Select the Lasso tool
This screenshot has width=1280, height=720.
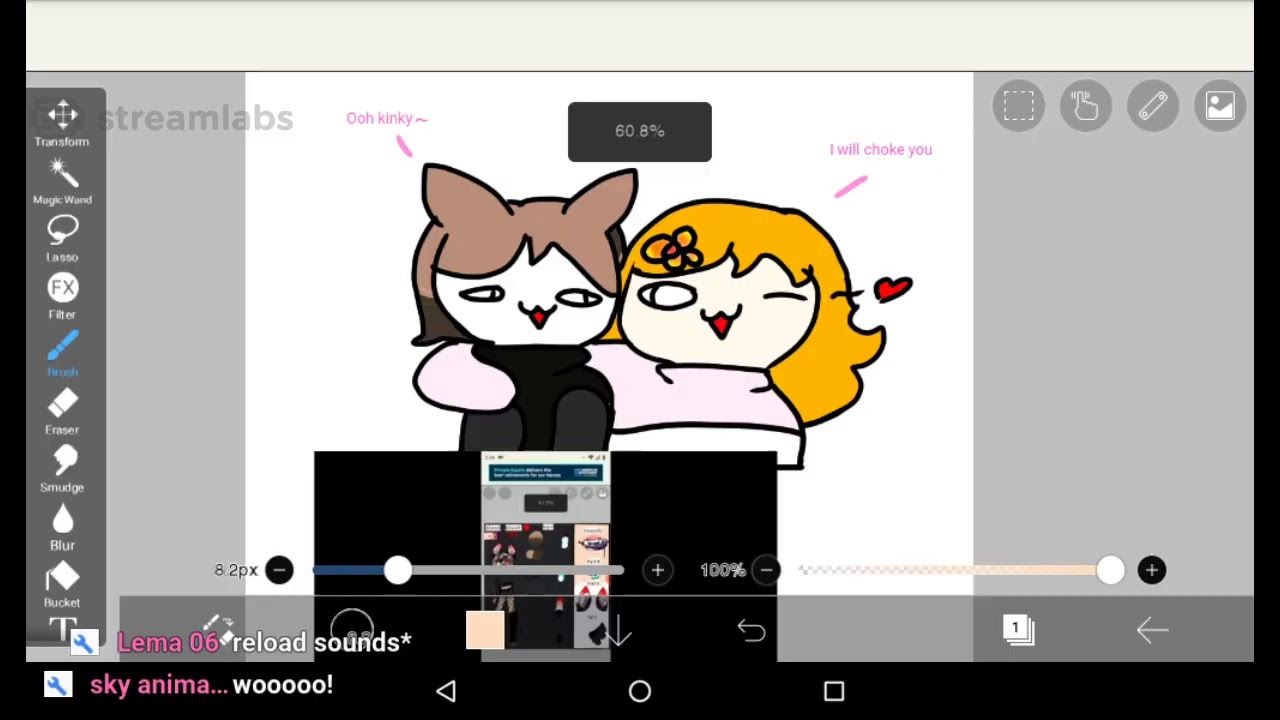coord(62,238)
